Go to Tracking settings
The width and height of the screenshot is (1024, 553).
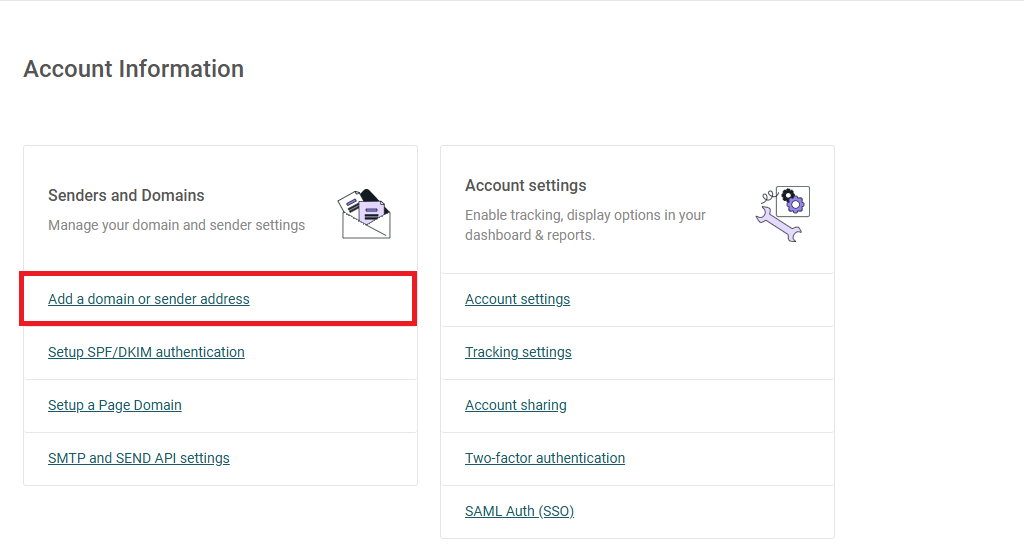(518, 352)
